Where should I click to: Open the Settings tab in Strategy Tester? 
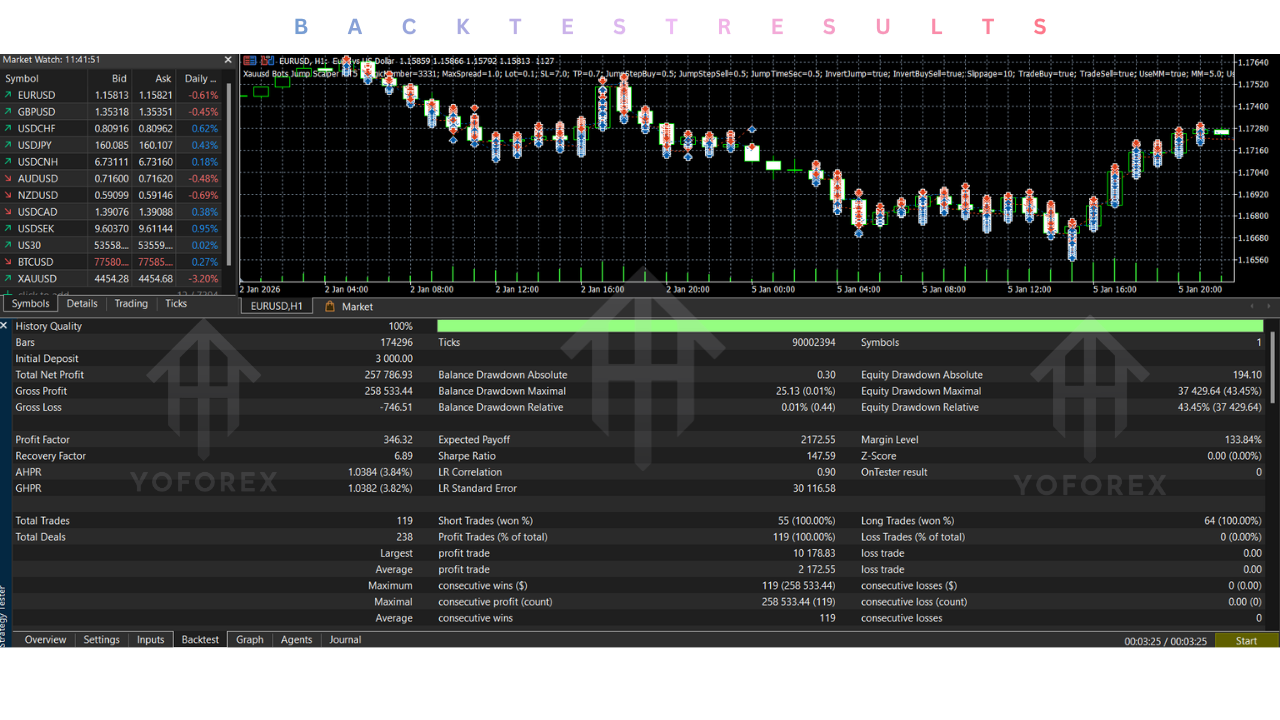[101, 640]
